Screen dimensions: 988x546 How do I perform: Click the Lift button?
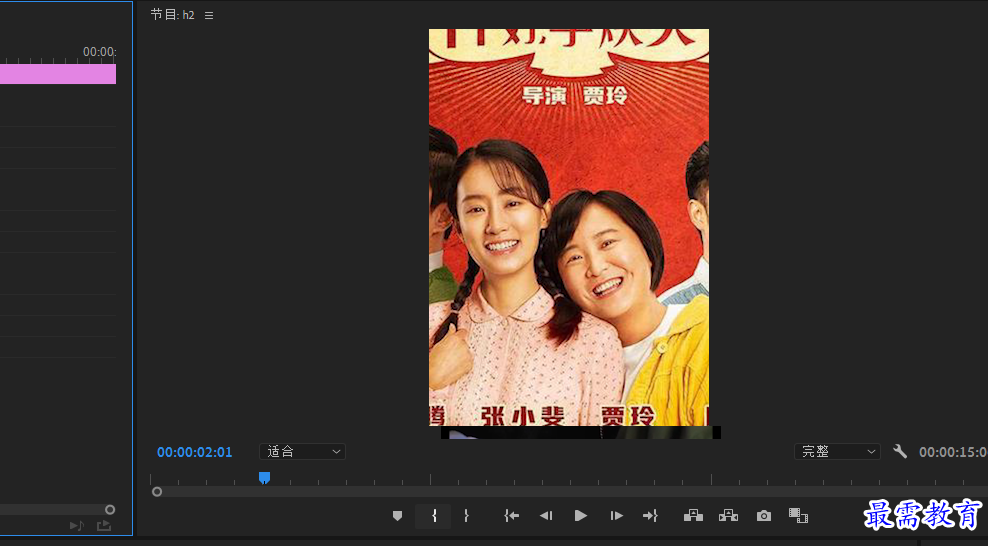pyautogui.click(x=693, y=516)
